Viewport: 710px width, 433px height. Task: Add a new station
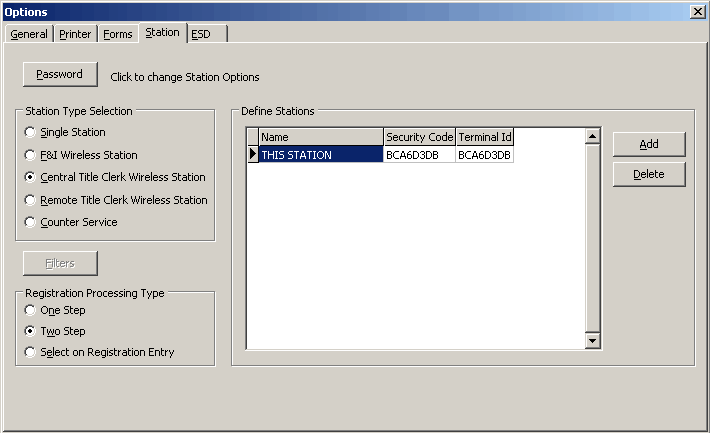point(649,144)
